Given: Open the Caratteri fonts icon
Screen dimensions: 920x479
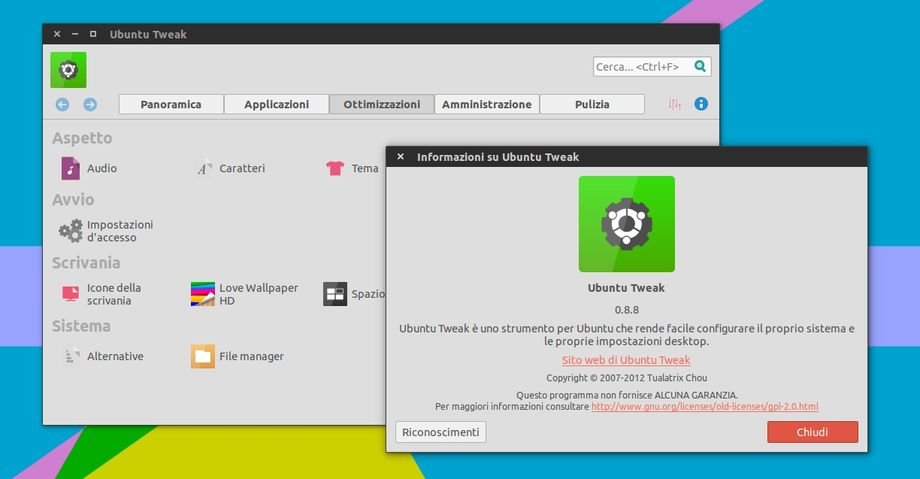Looking at the screenshot, I should [x=204, y=168].
